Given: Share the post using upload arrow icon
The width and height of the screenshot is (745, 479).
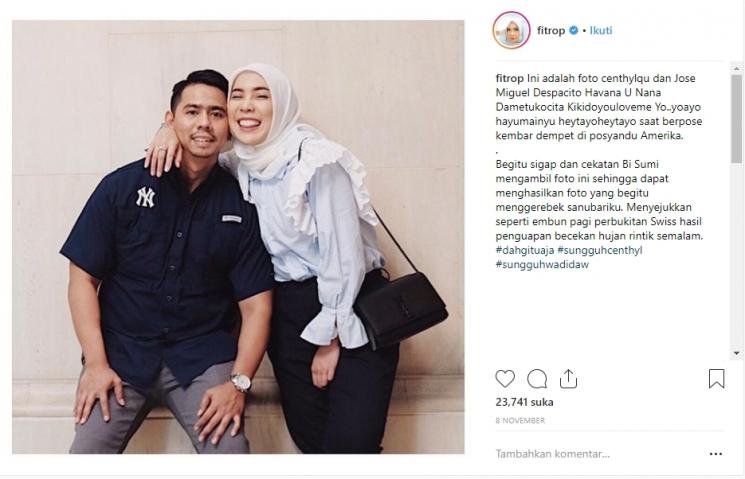Looking at the screenshot, I should tap(568, 379).
